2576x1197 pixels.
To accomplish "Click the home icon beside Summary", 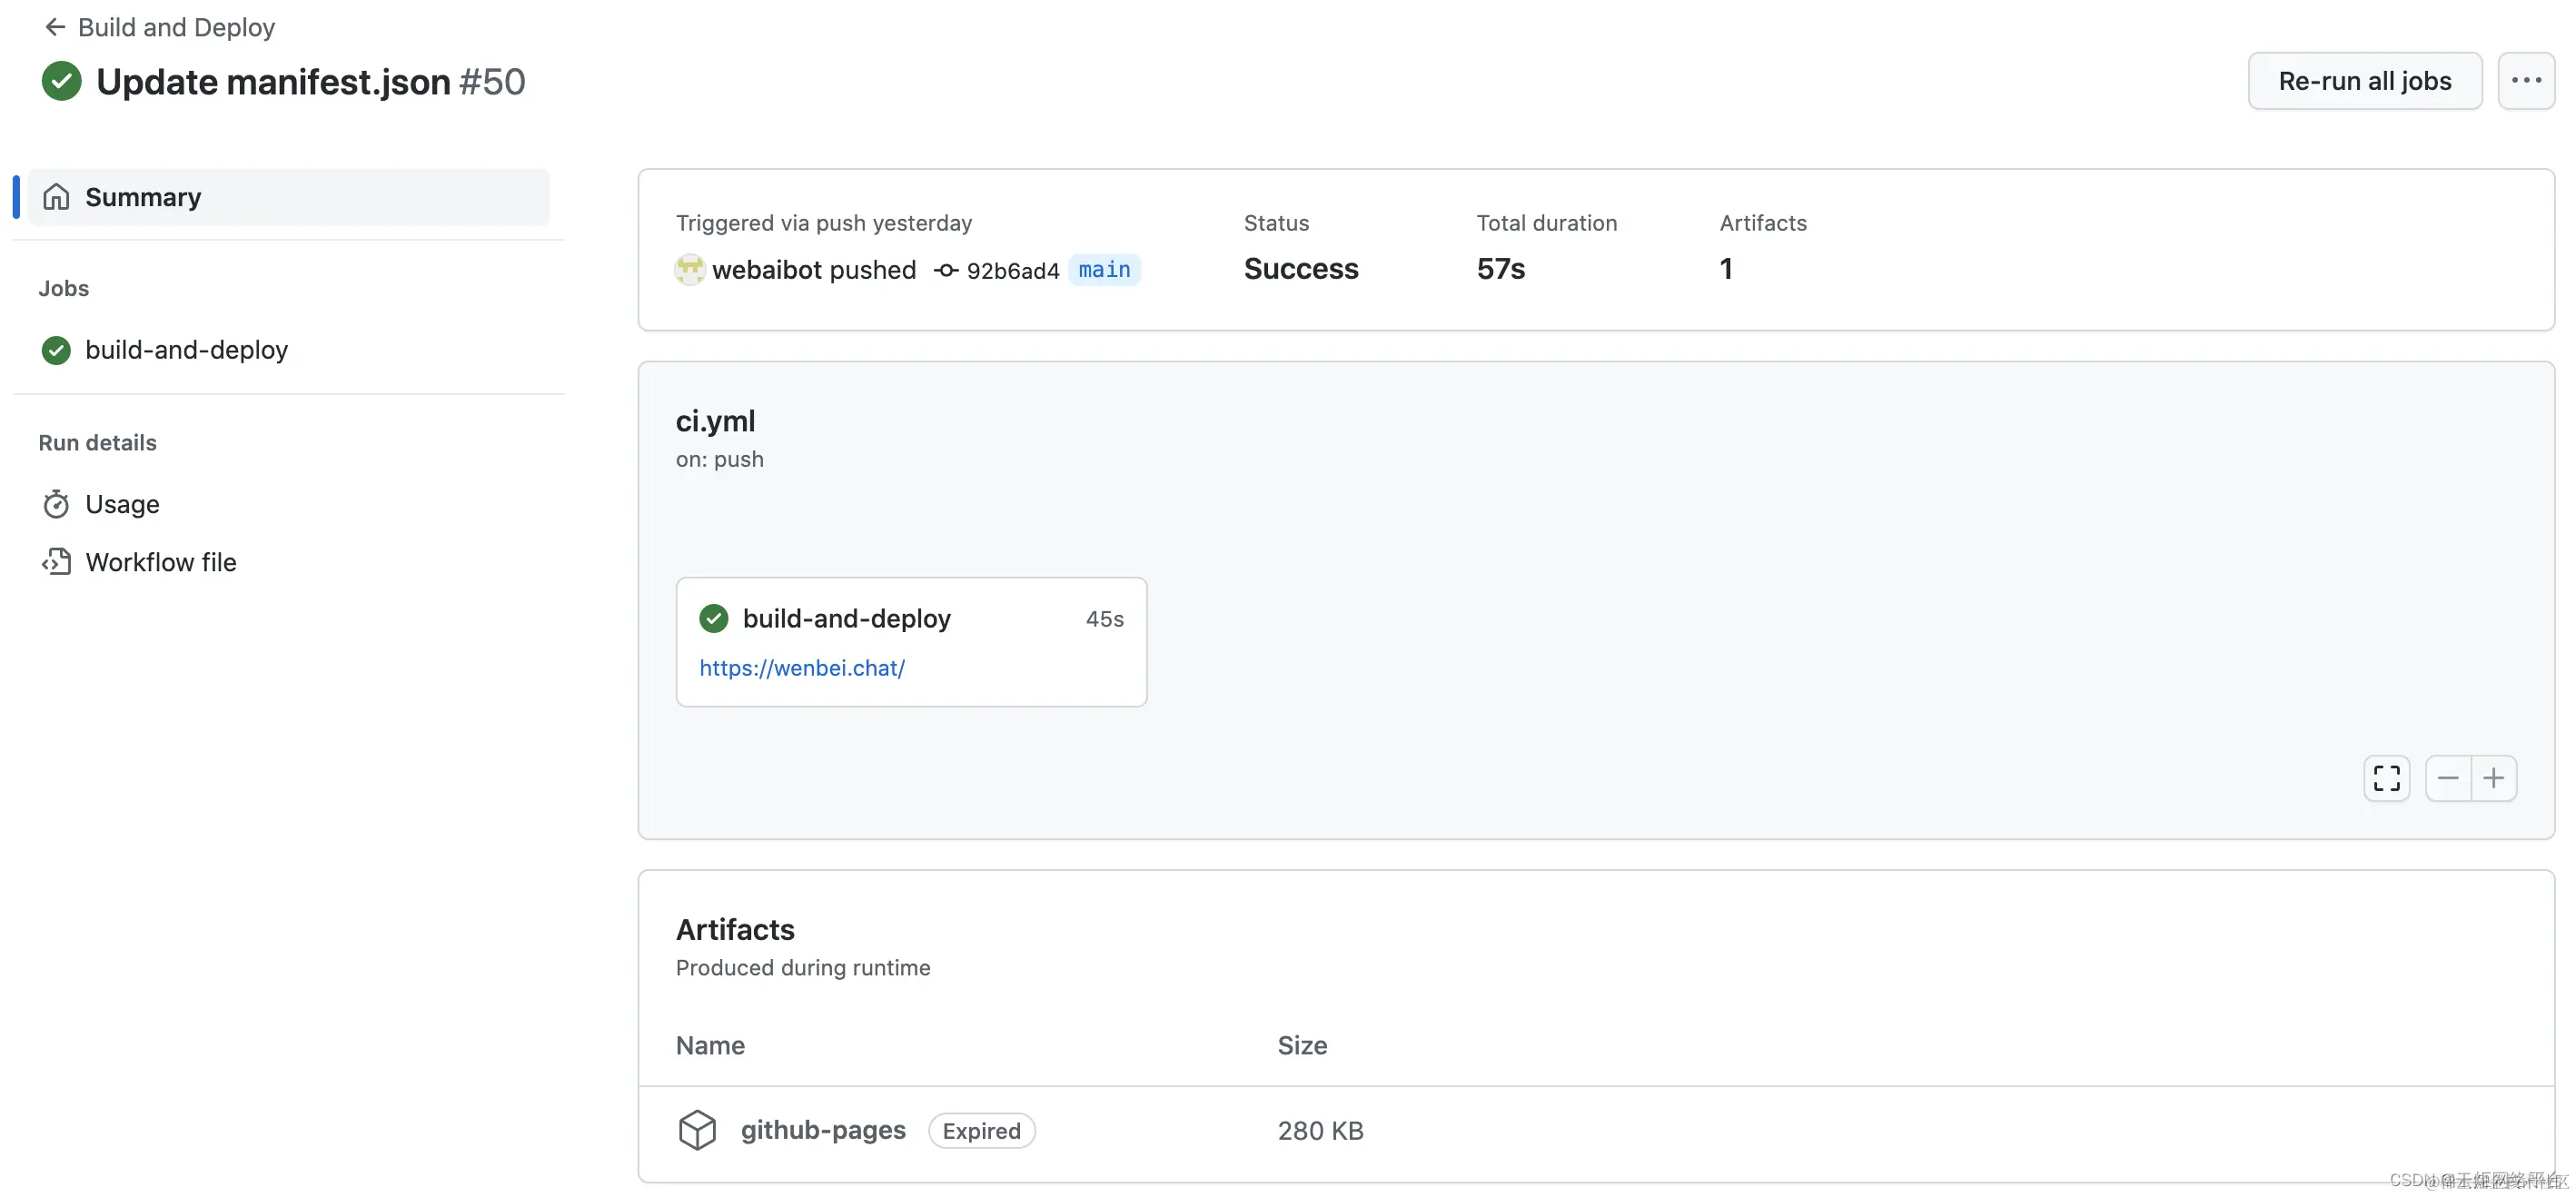I will coord(56,197).
